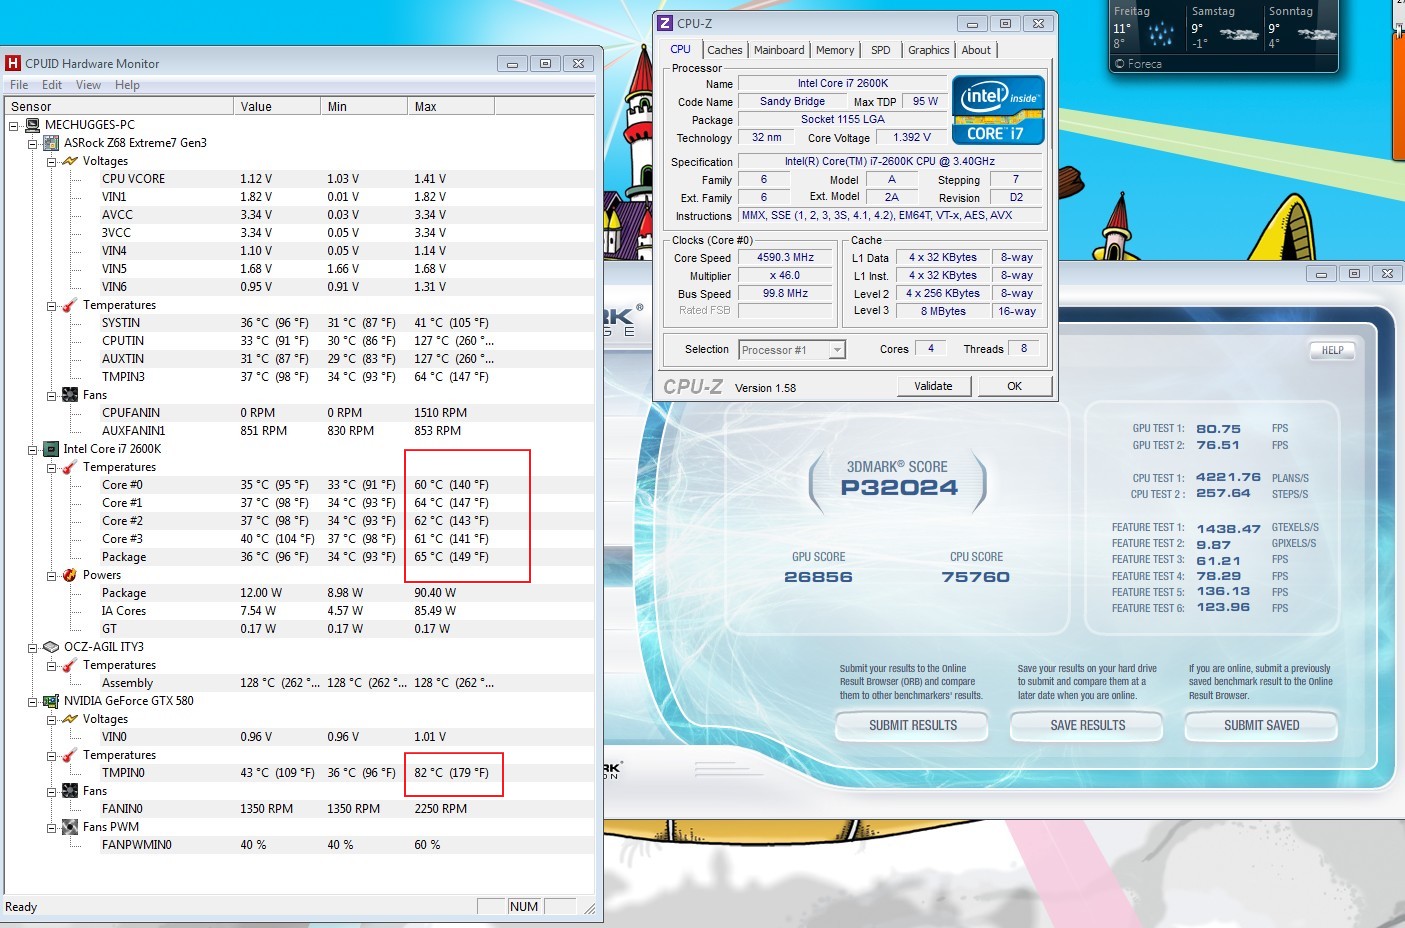Switch to the Graphics tab in CPU-Z

point(929,50)
